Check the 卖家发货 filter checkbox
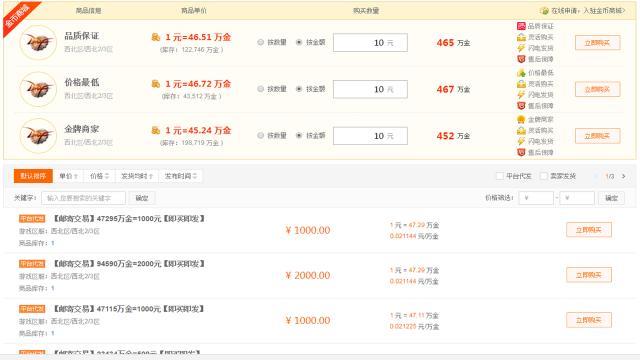 click(x=543, y=176)
